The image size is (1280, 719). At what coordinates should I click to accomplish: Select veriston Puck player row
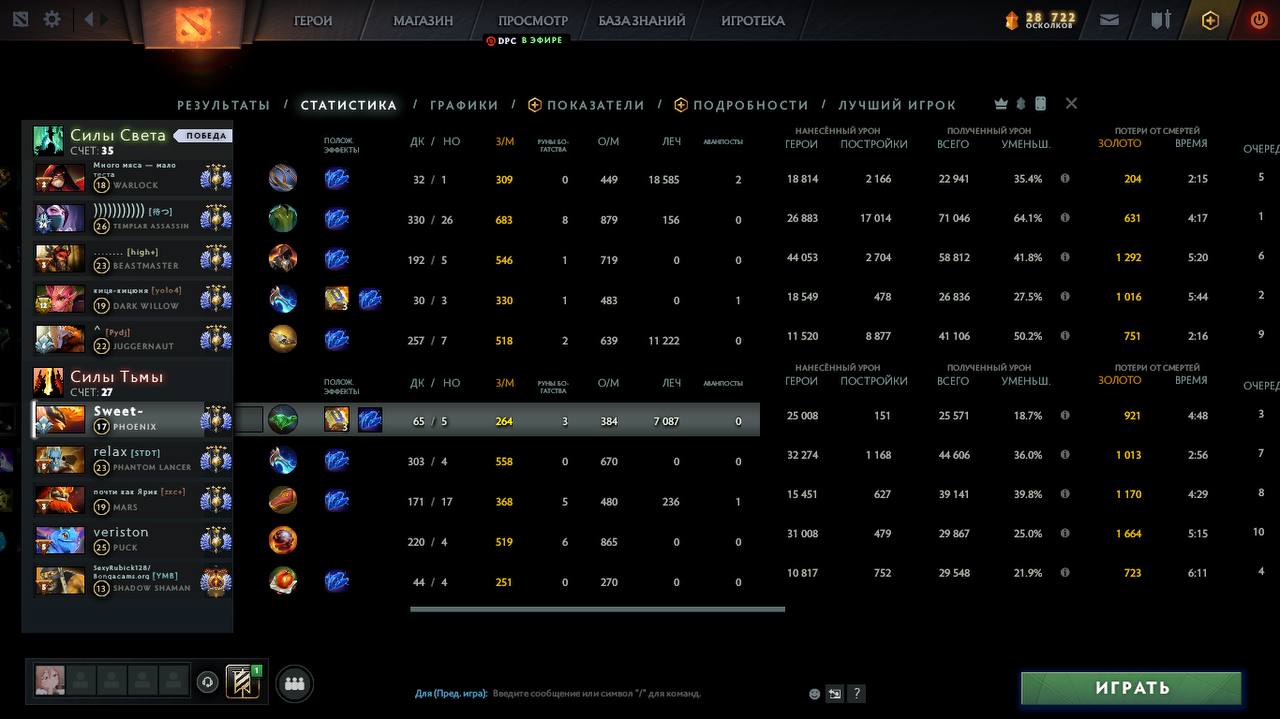pos(132,540)
